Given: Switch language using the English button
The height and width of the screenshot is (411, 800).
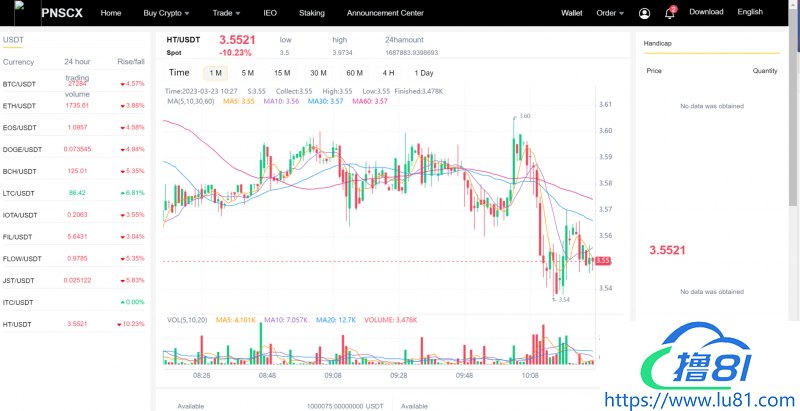Looking at the screenshot, I should [x=749, y=12].
